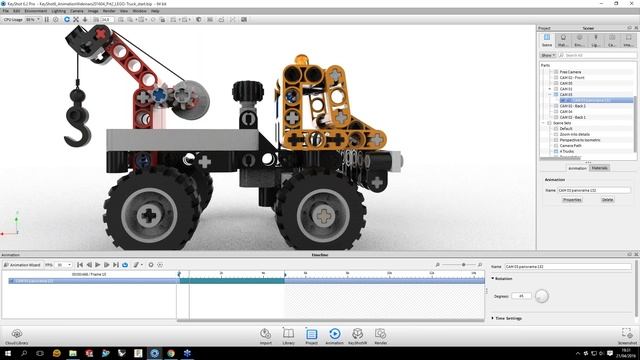This screenshot has width=640, height=360.
Task: Jump to start of animation
Action: pos(80,265)
